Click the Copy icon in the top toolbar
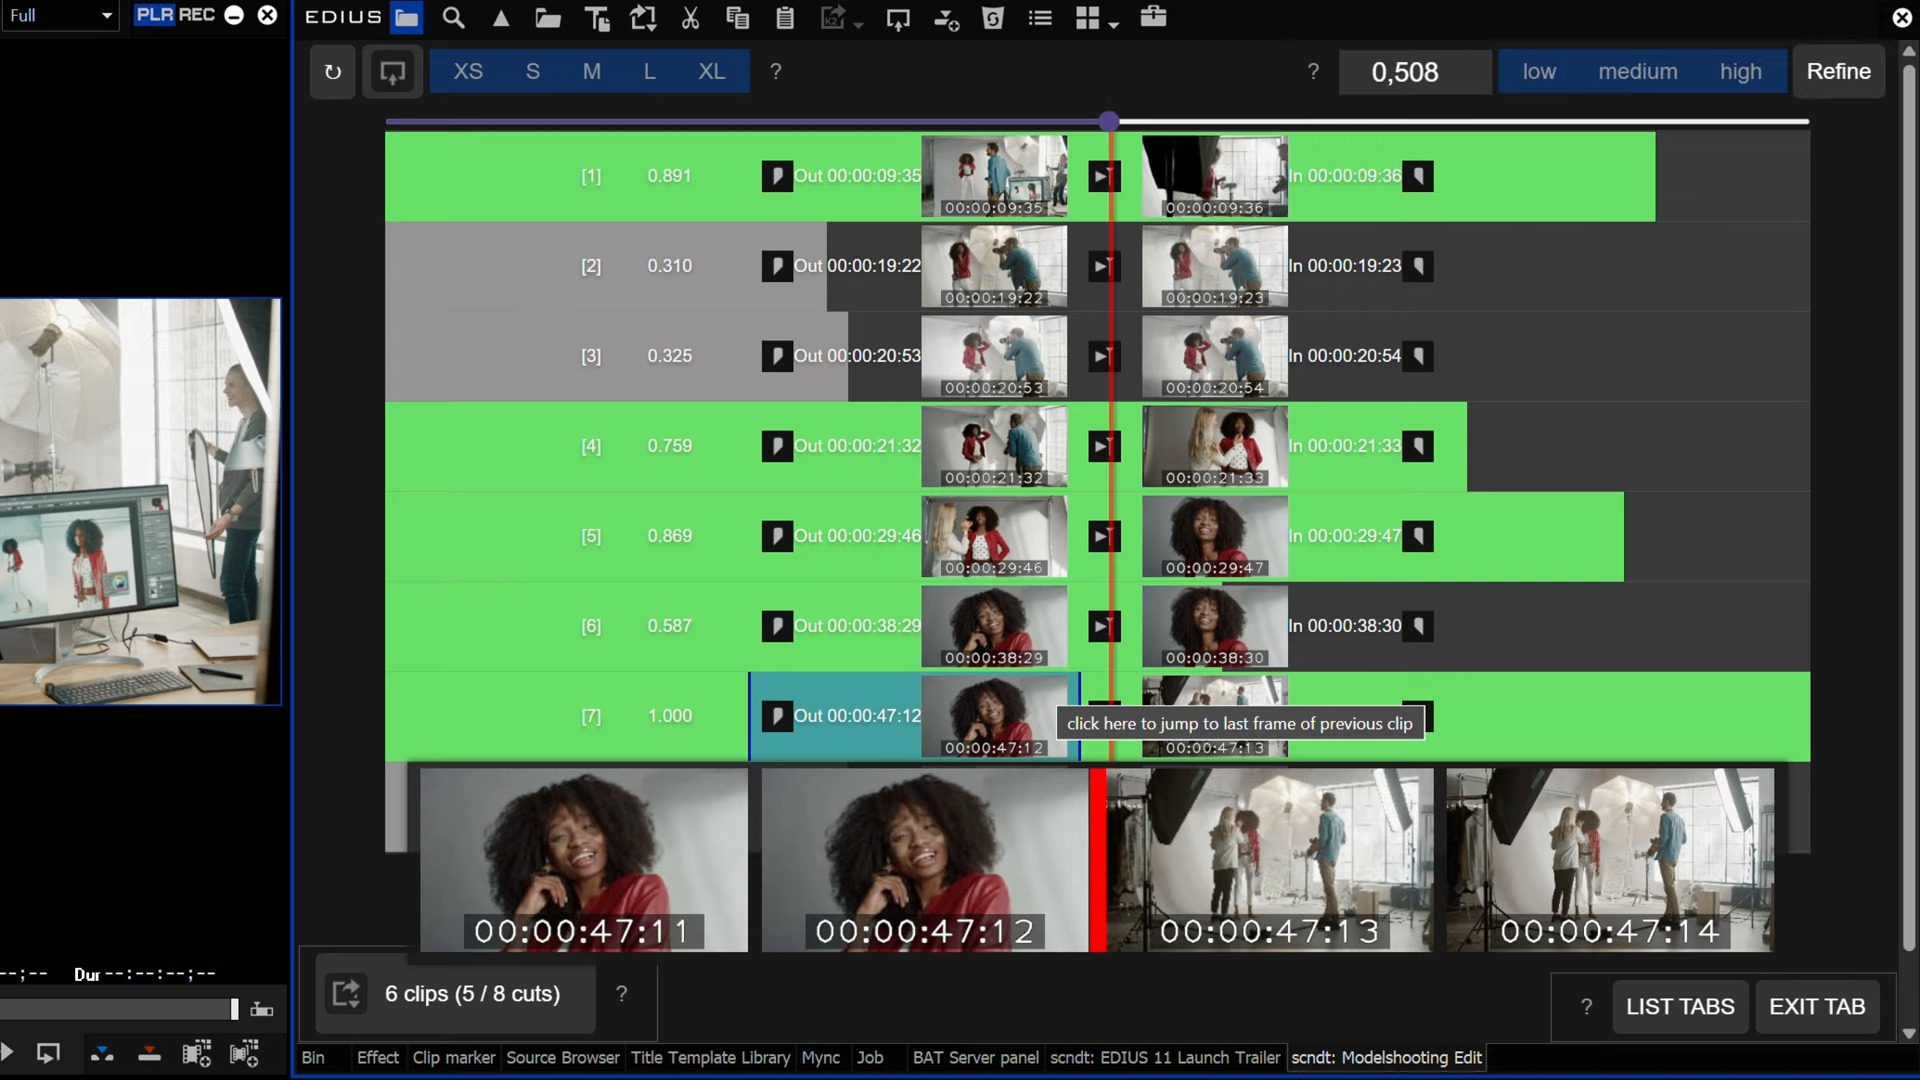This screenshot has width=1920, height=1080. [738, 17]
